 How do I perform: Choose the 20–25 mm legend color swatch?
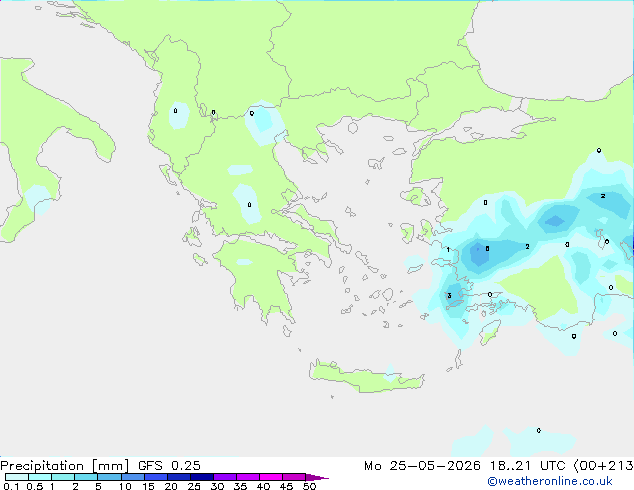(178, 477)
